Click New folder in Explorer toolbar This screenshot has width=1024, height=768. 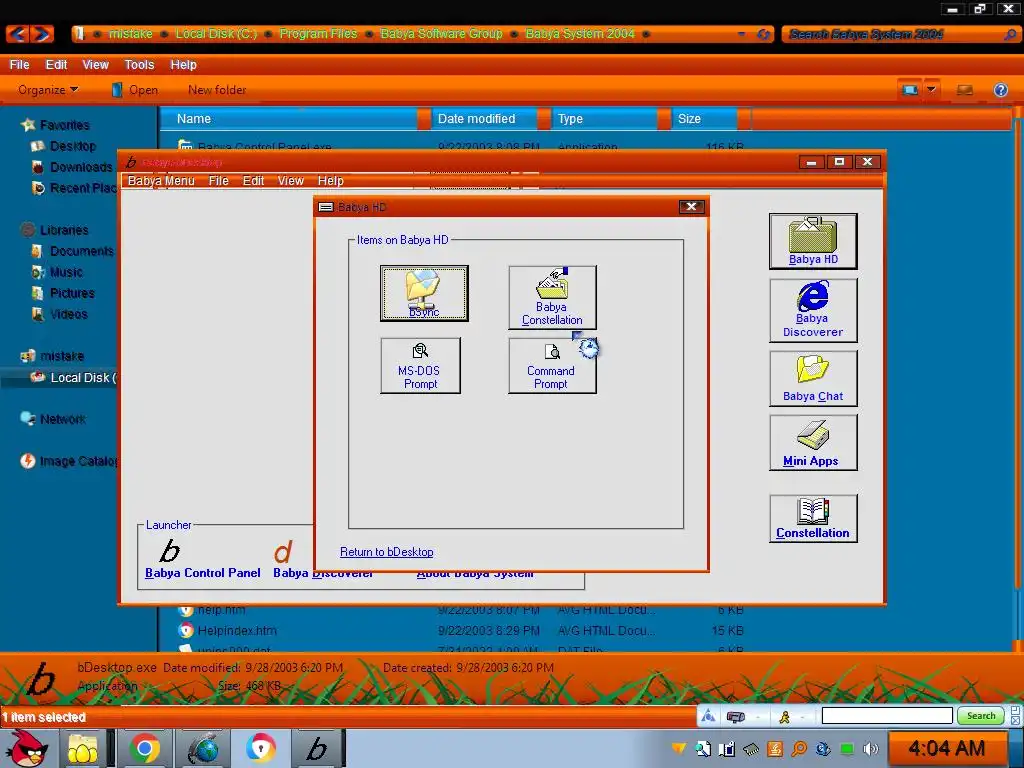[x=217, y=89]
